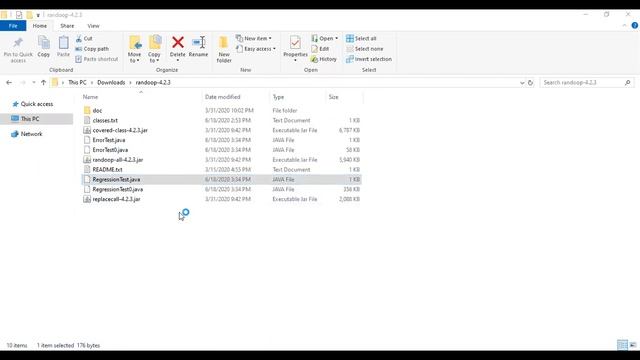Click randoop-4.2.3 breadcrumb in address bar

tap(153, 82)
